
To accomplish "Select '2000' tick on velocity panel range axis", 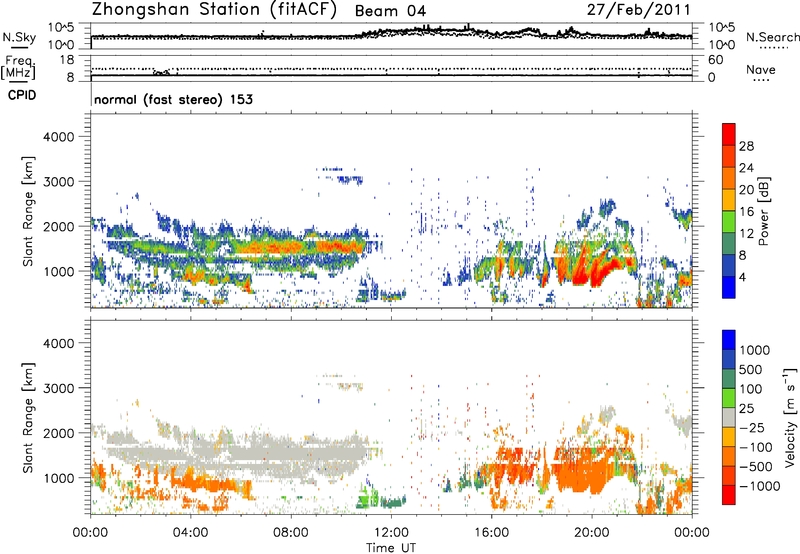I will [58, 433].
